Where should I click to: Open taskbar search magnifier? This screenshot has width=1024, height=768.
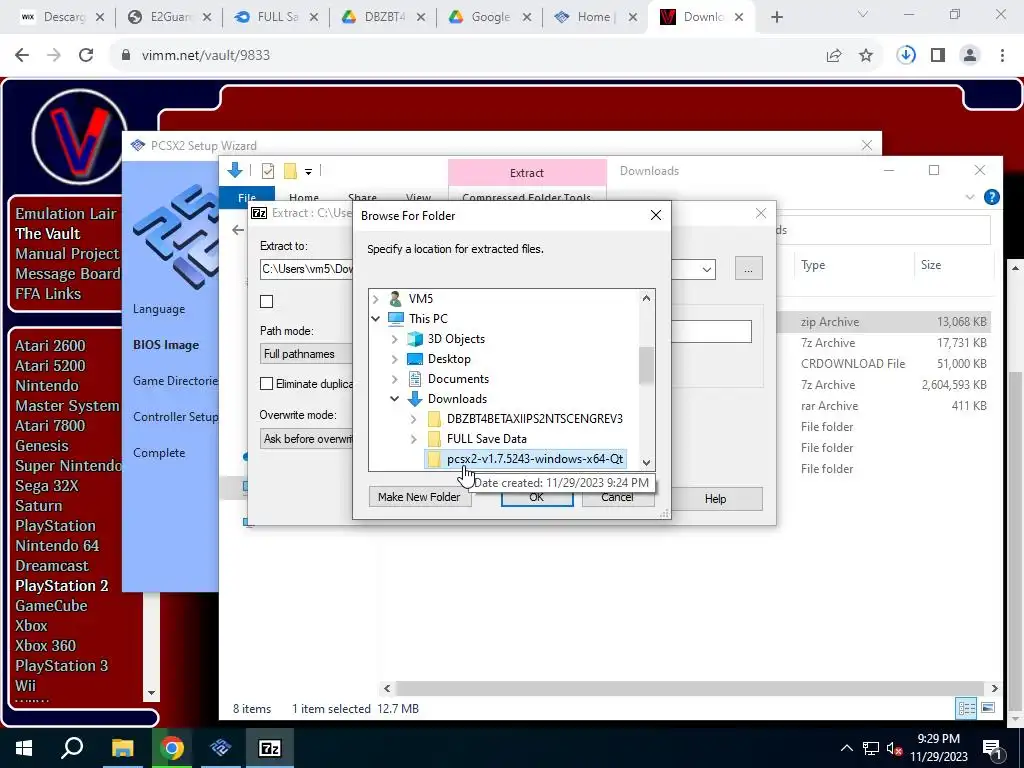[x=72, y=748]
